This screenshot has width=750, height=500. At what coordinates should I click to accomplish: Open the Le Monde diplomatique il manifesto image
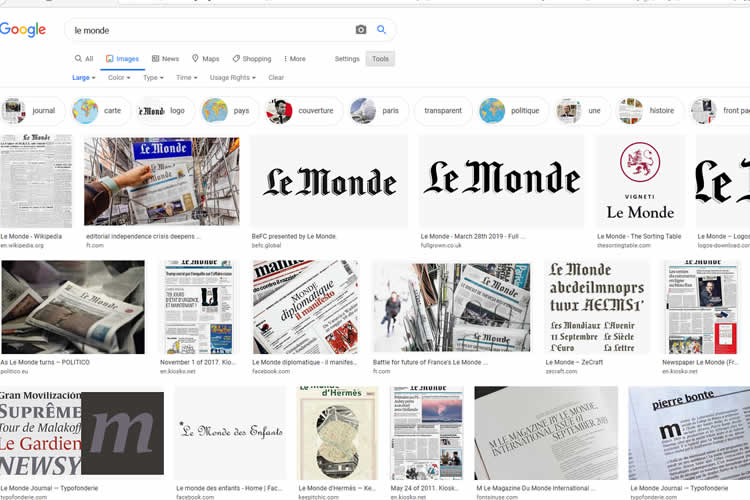[x=306, y=307]
